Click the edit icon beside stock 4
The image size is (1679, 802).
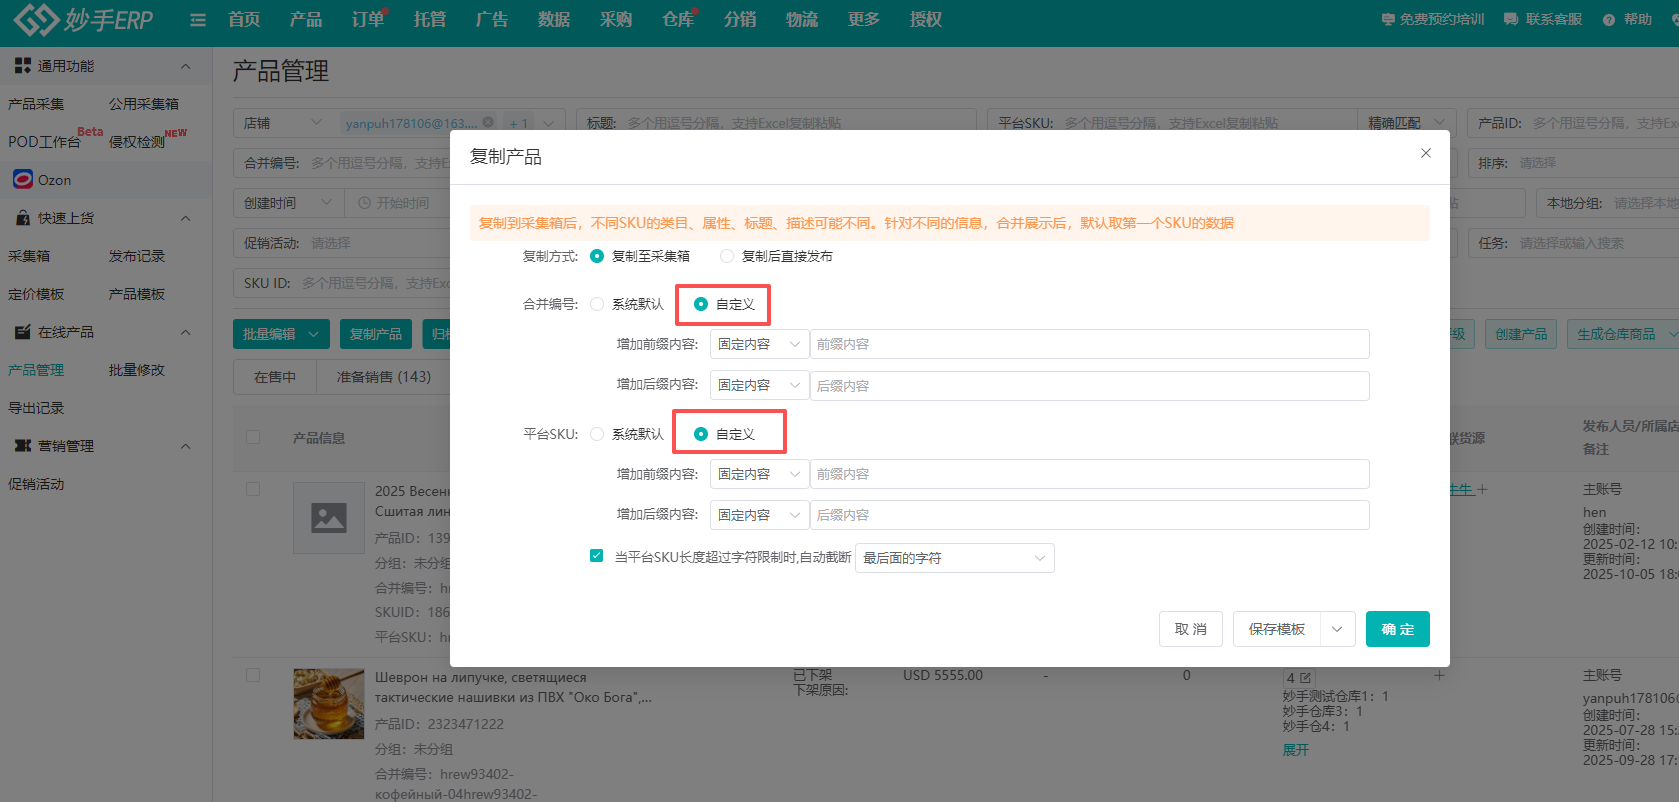1305,678
